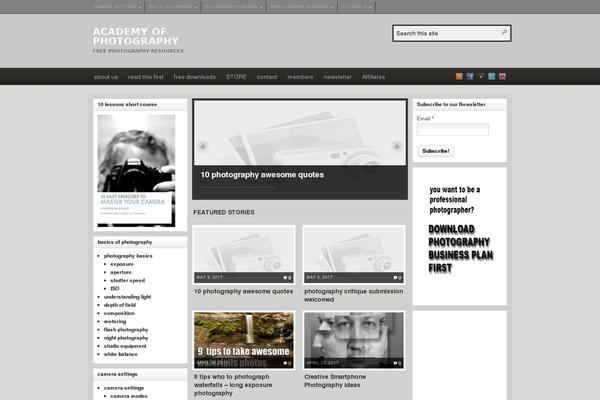Screen dimensions: 600x400
Task: Open the Master Your Camera ebook image
Action: [x=136, y=171]
